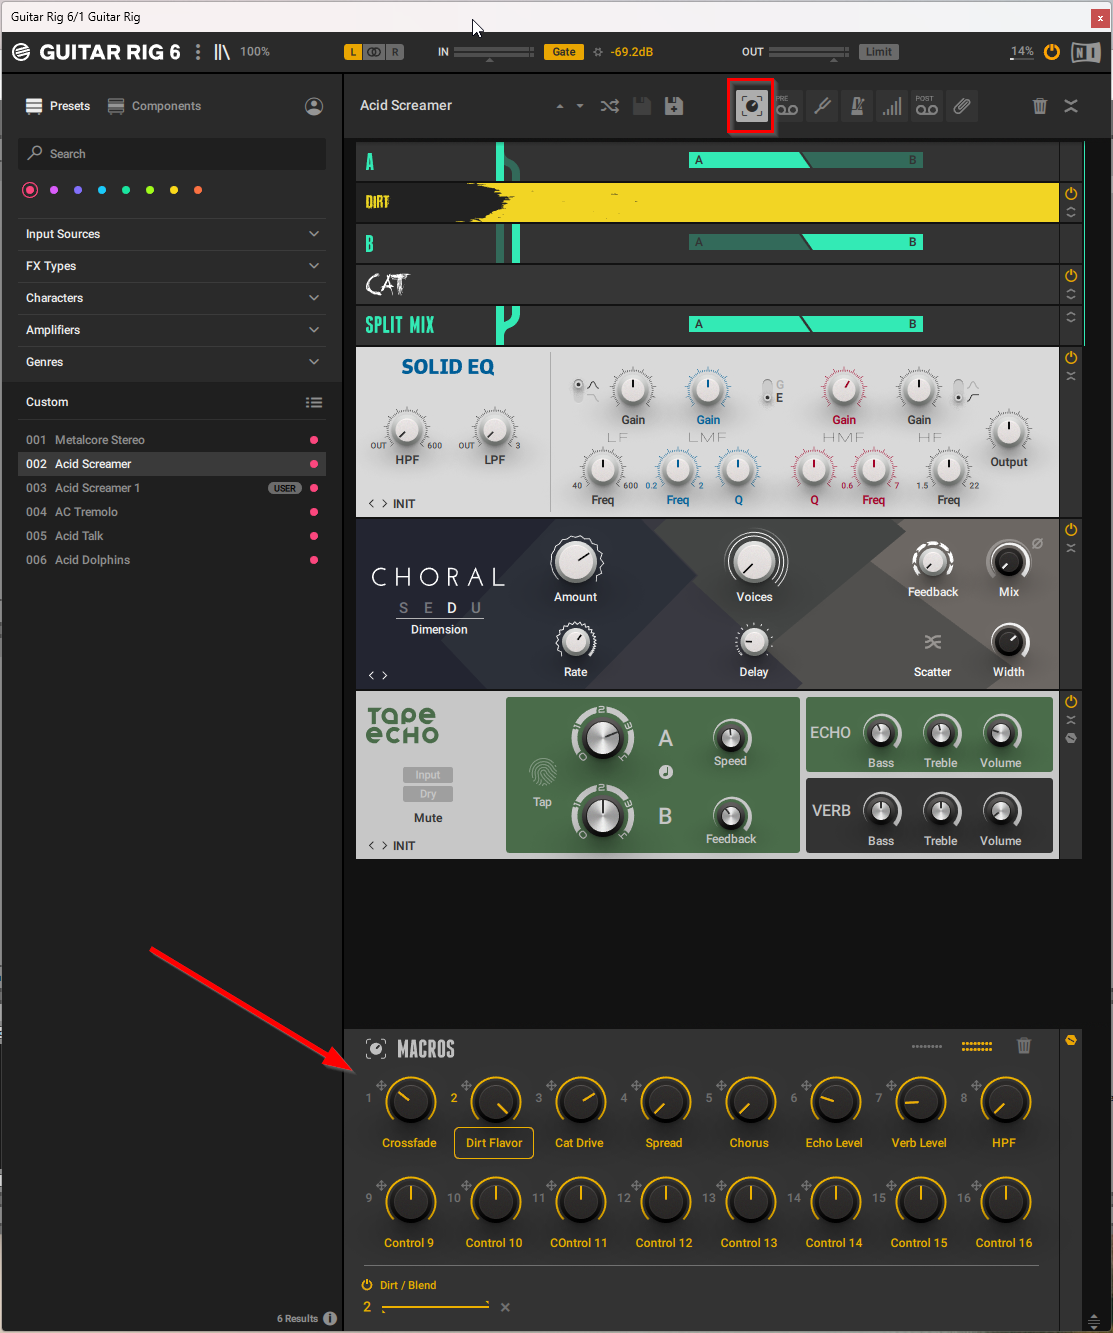Collapse all rack components icon
Screen dimensions: 1113x1333
(x=1071, y=106)
